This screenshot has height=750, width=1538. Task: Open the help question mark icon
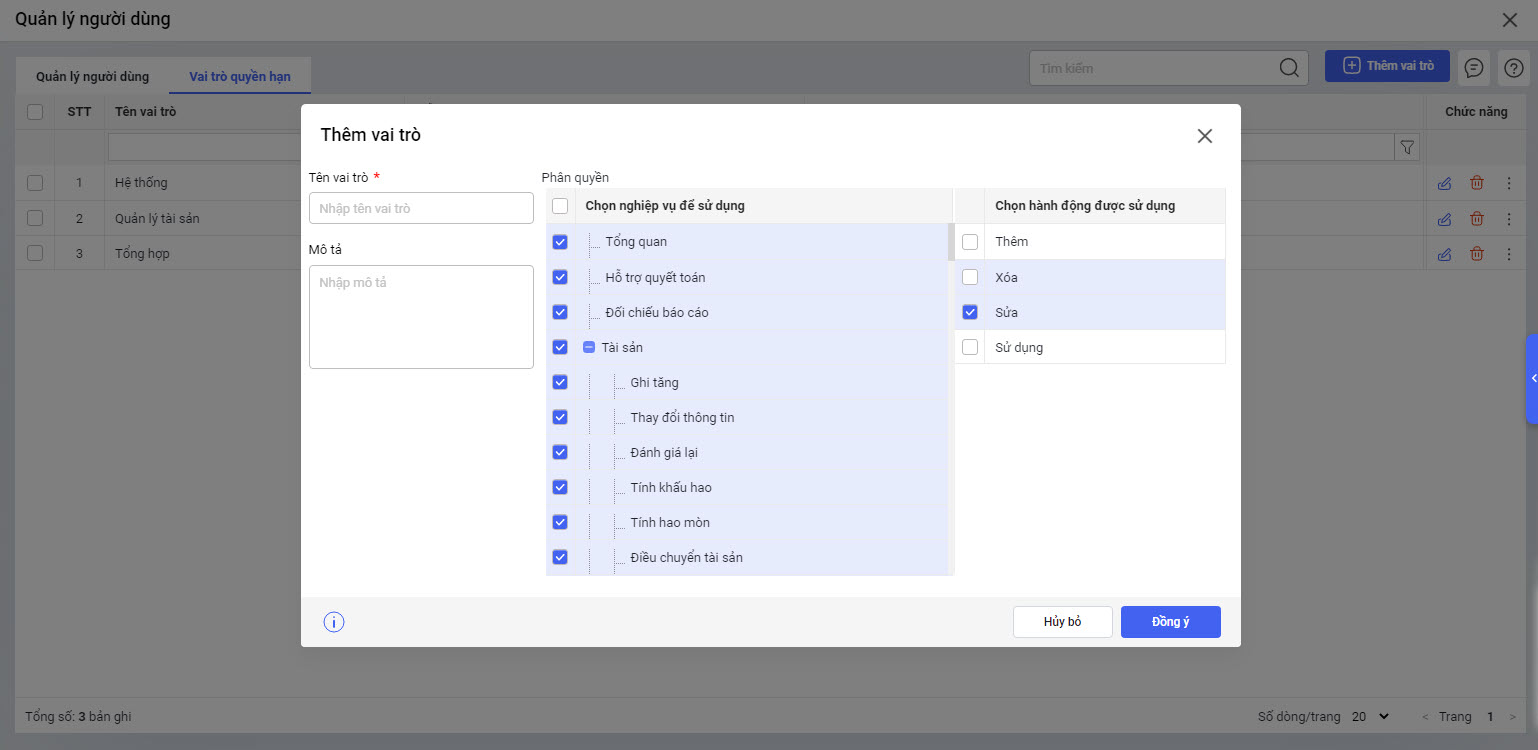tap(1513, 67)
